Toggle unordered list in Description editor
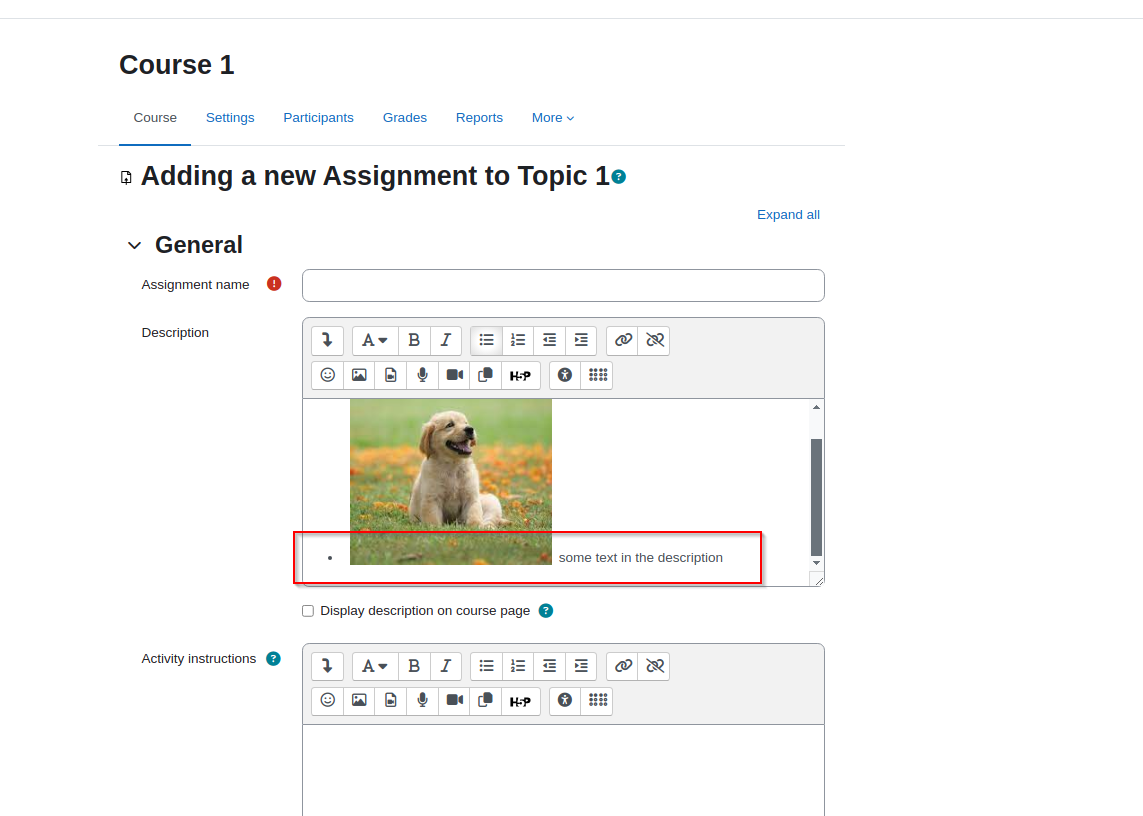Screen dimensions: 1143x816 point(486,341)
